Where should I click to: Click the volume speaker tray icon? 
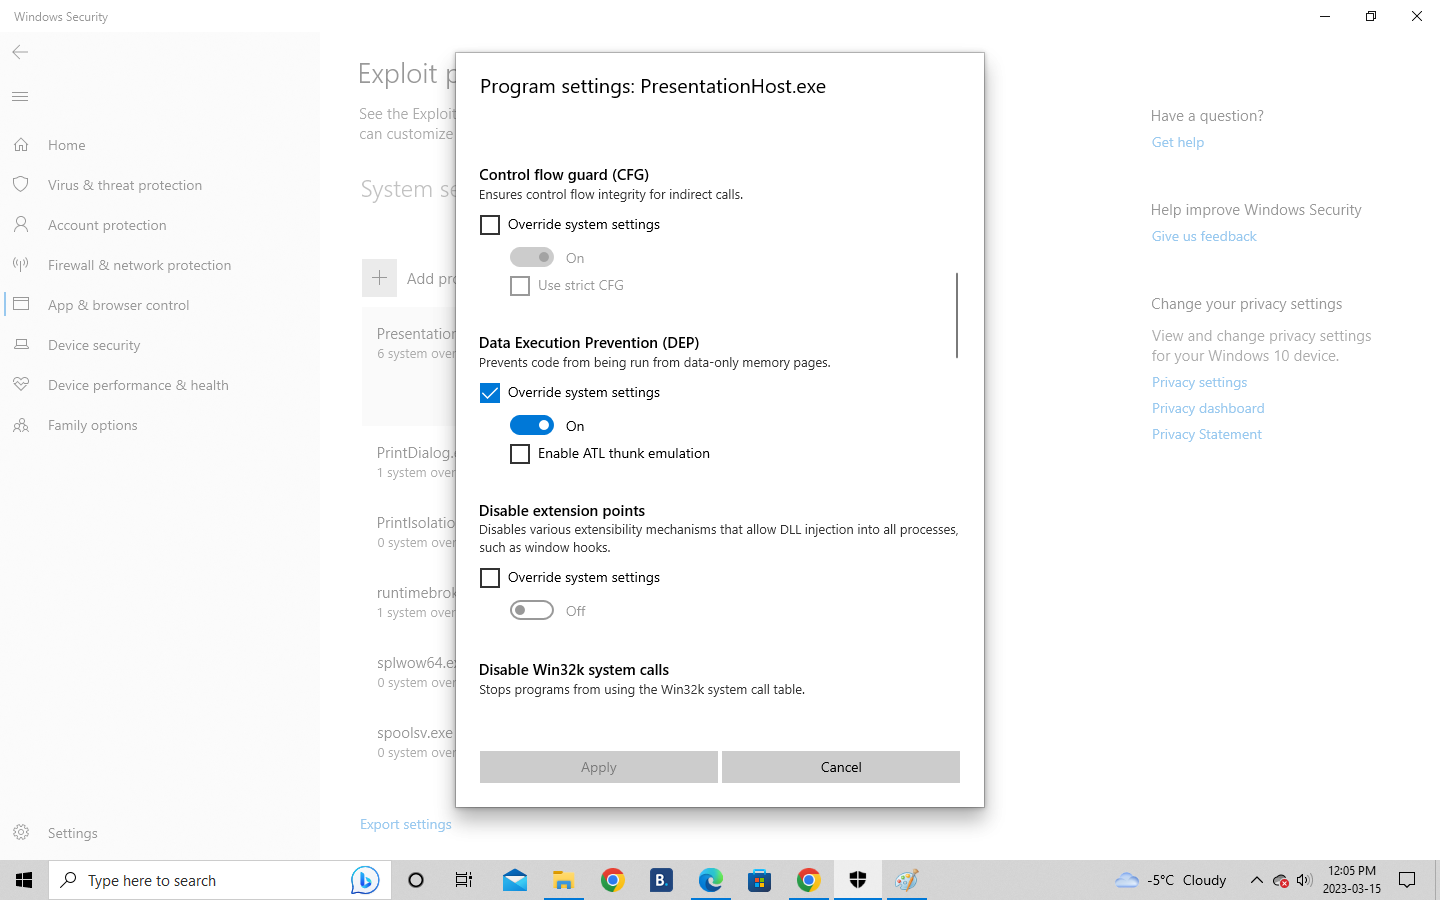tap(1304, 880)
